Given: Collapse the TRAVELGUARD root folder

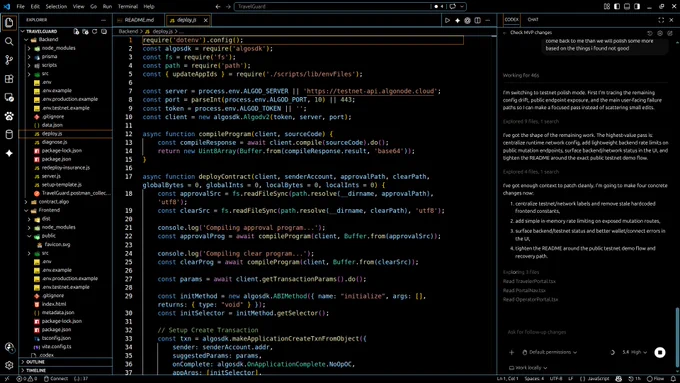Looking at the screenshot, I should pos(23,31).
